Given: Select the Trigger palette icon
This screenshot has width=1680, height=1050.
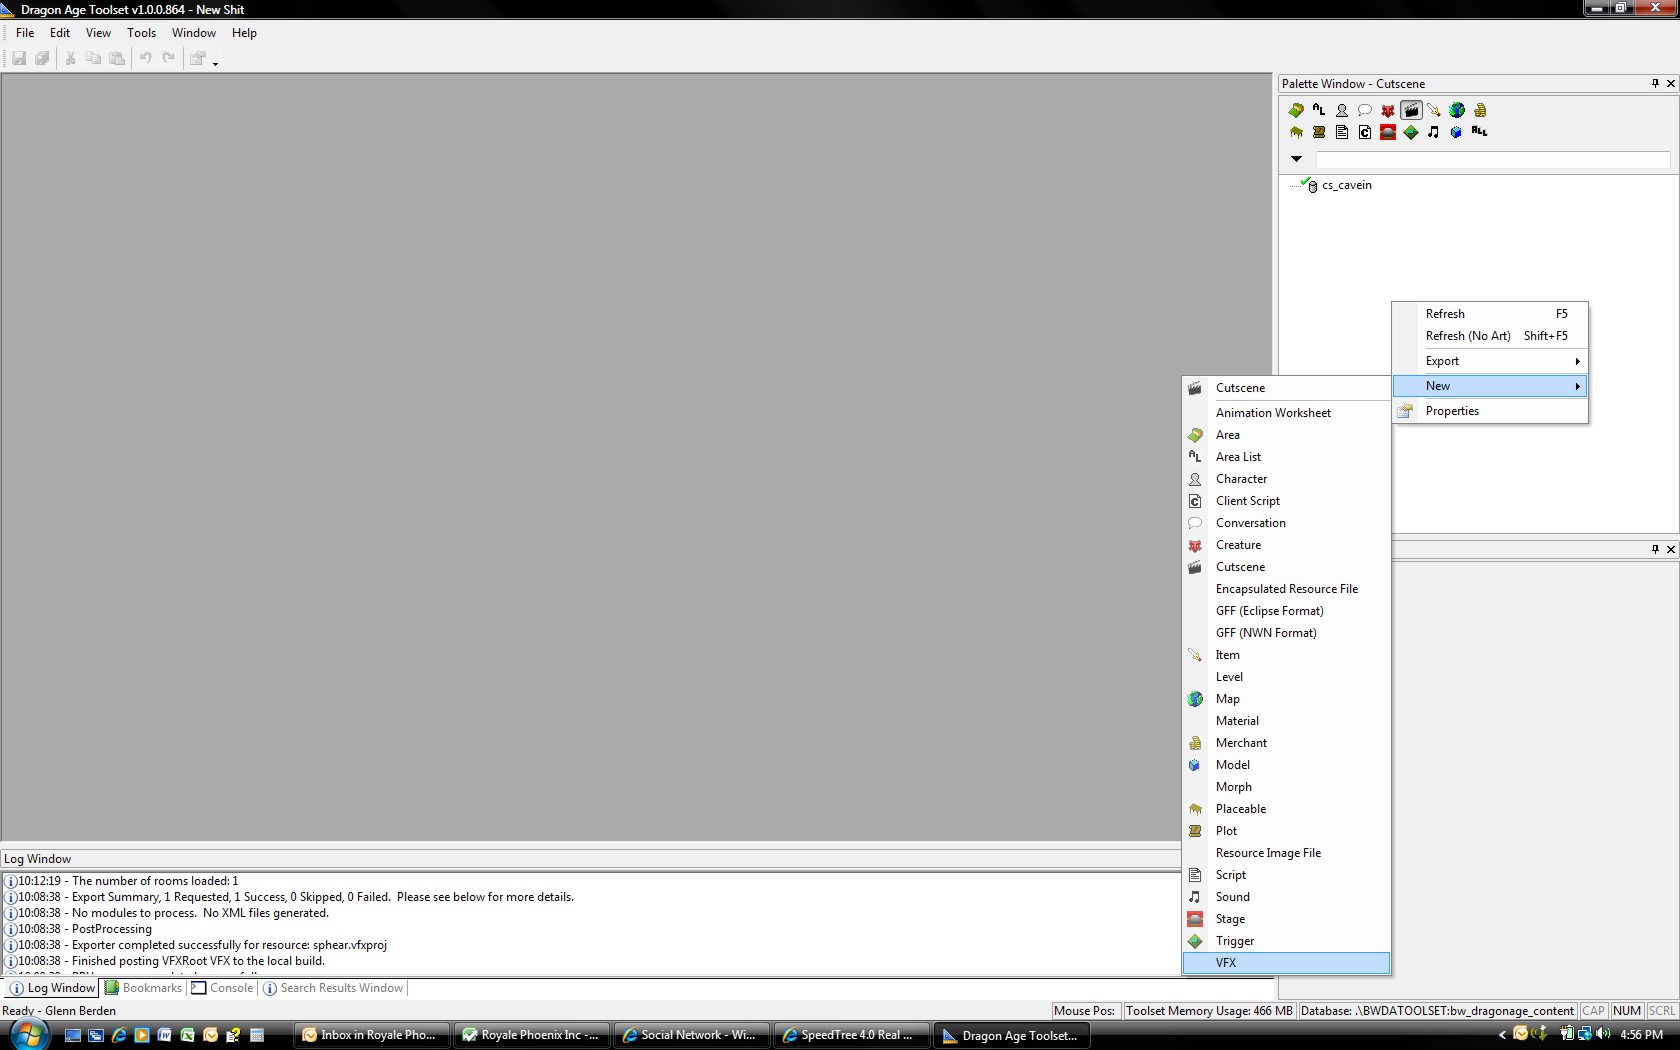Looking at the screenshot, I should point(1411,133).
